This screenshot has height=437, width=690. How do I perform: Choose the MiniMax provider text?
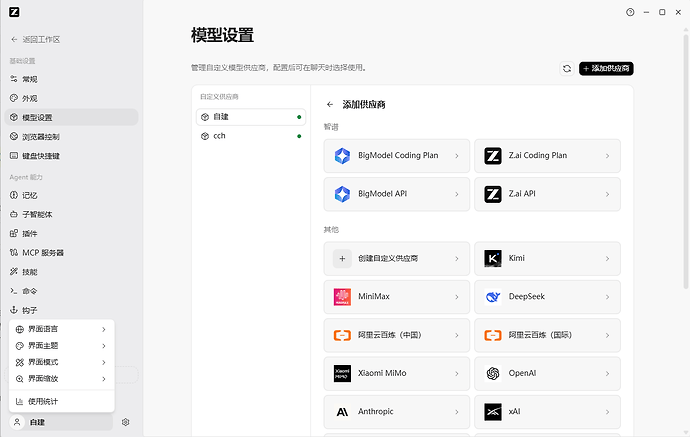pyautogui.click(x=374, y=297)
